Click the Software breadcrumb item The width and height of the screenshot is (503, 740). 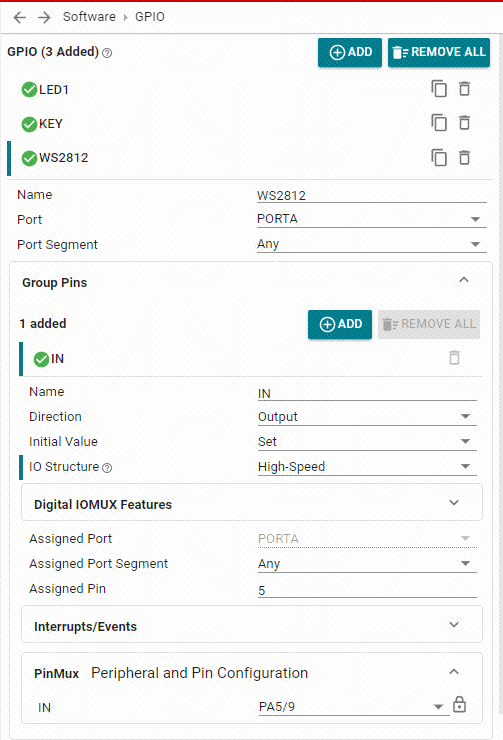[89, 17]
